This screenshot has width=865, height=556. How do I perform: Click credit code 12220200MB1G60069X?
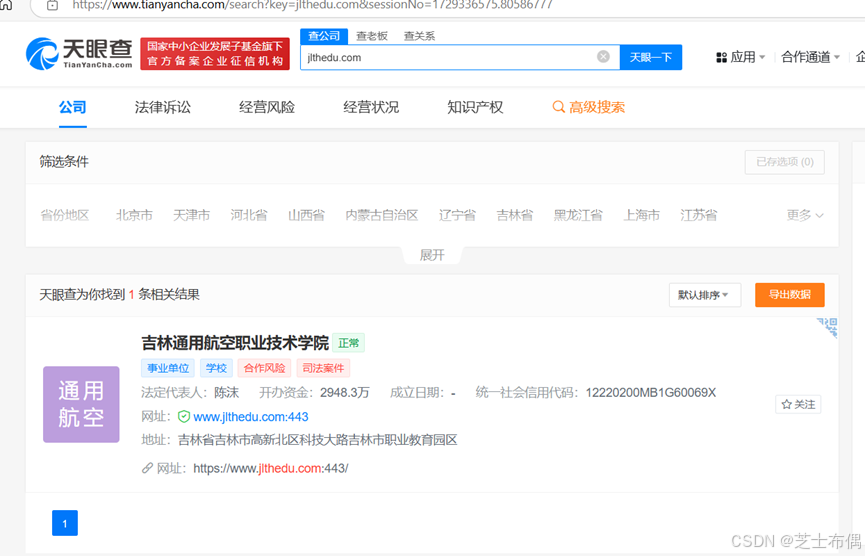[651, 393]
